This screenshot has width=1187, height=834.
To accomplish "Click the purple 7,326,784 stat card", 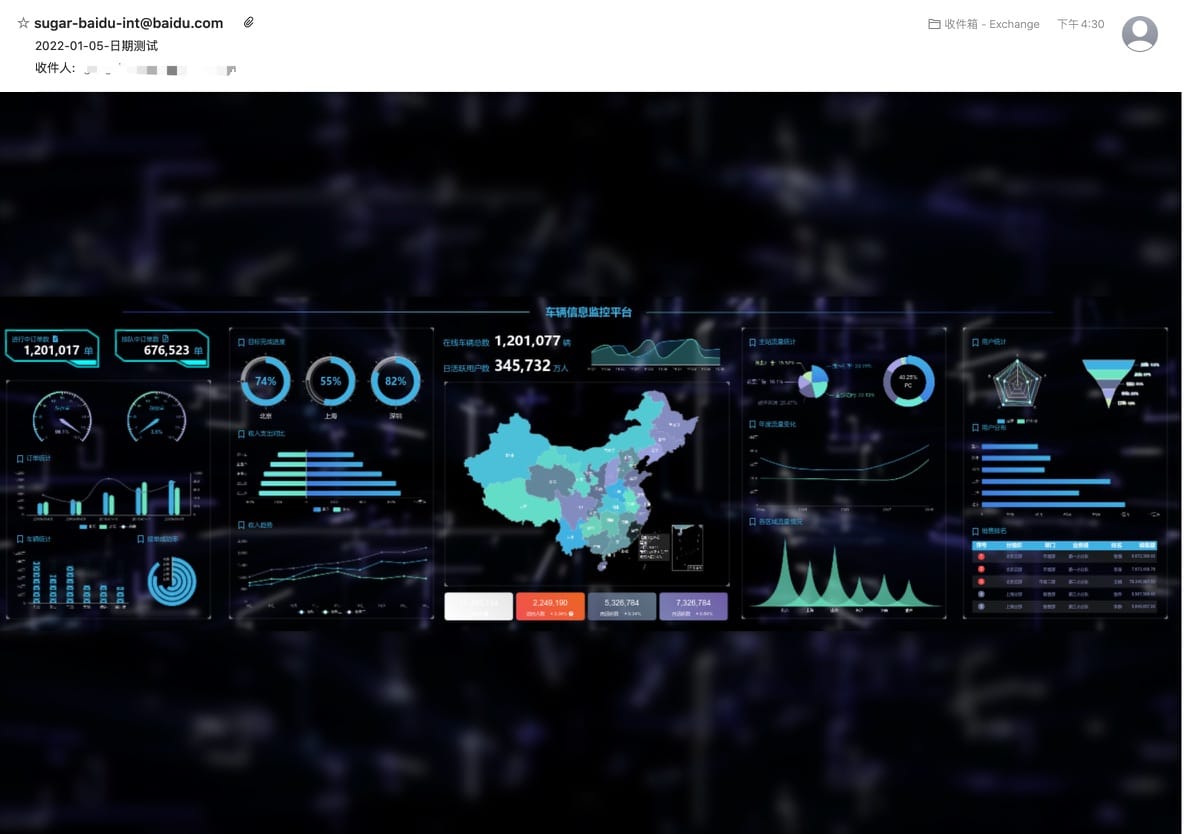I will point(693,606).
